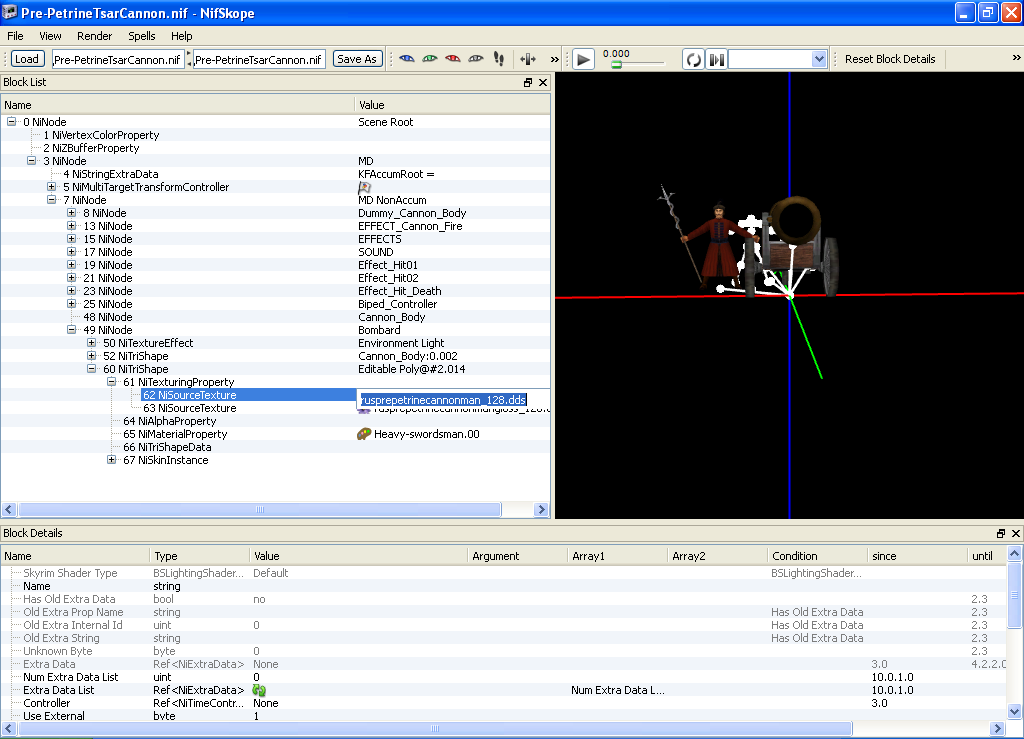Open the render toolbar overflow chevron

pyautogui.click(x=554, y=59)
